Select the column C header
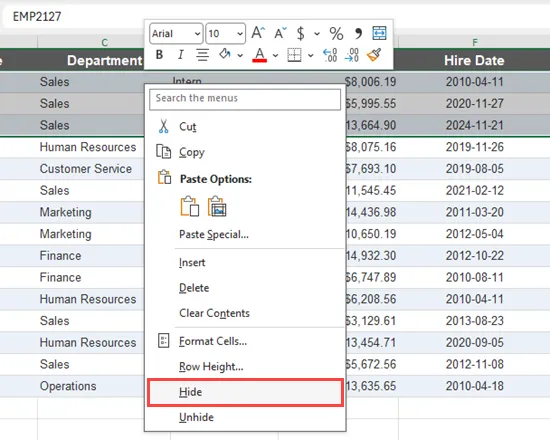The height and width of the screenshot is (440, 550). 104,42
